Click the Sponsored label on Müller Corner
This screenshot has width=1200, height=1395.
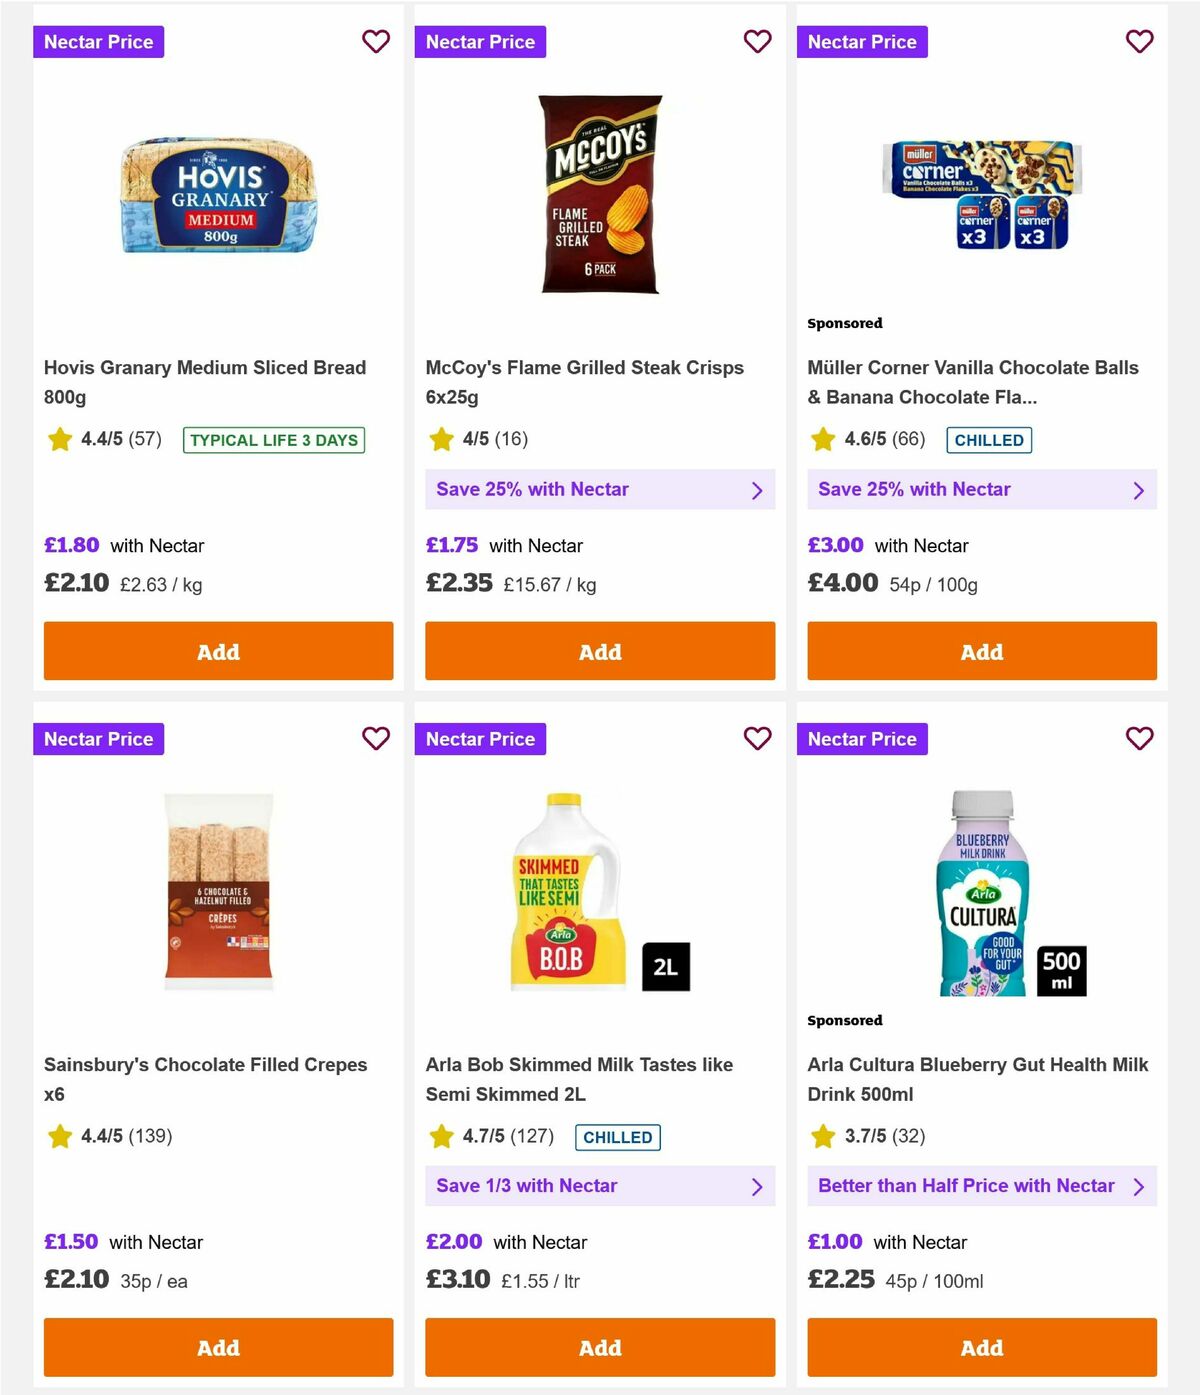845,323
